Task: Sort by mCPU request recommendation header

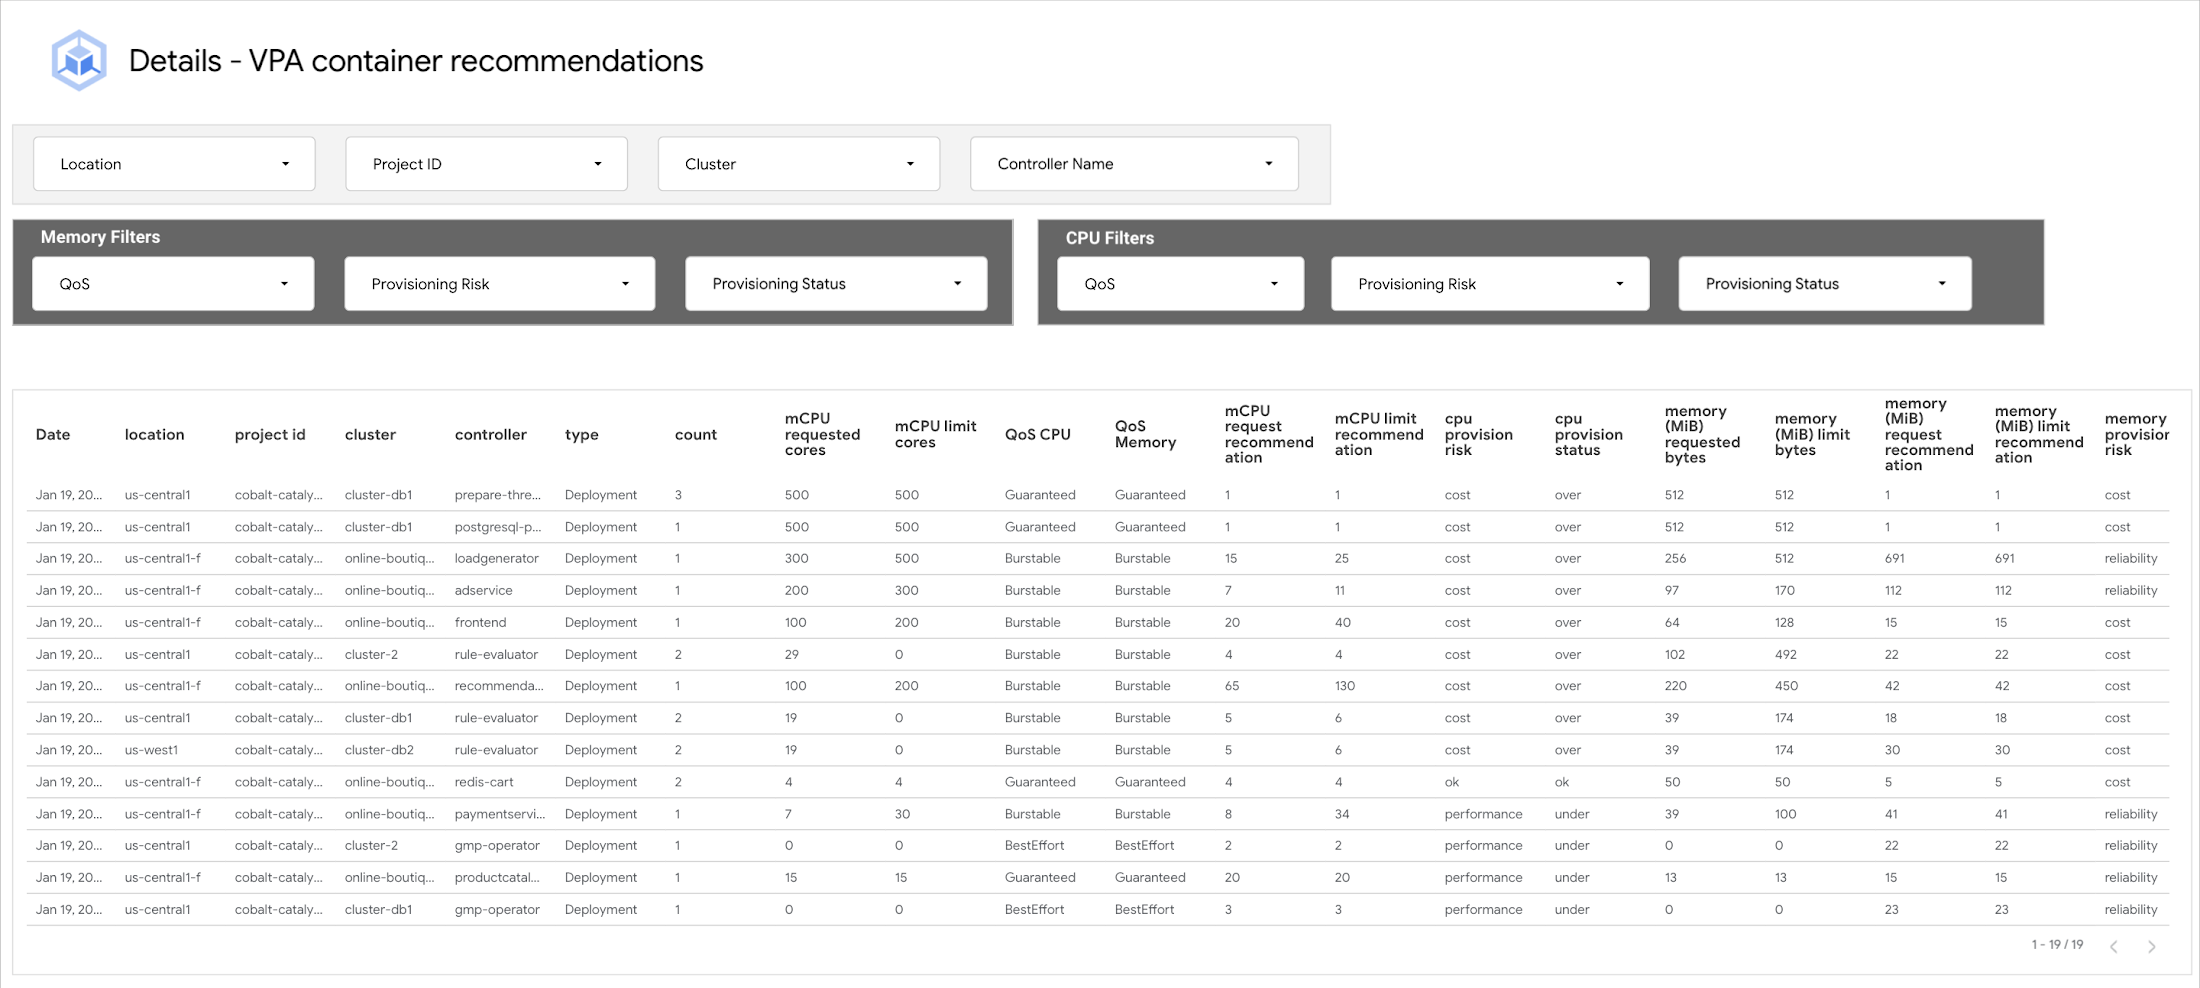Action: point(1268,435)
